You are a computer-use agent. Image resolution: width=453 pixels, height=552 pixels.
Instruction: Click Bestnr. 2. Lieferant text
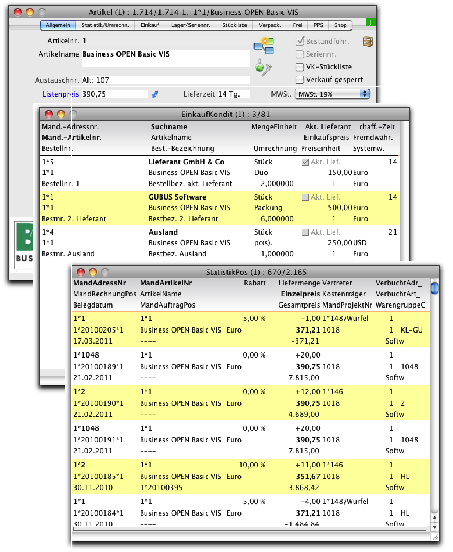coord(74,219)
